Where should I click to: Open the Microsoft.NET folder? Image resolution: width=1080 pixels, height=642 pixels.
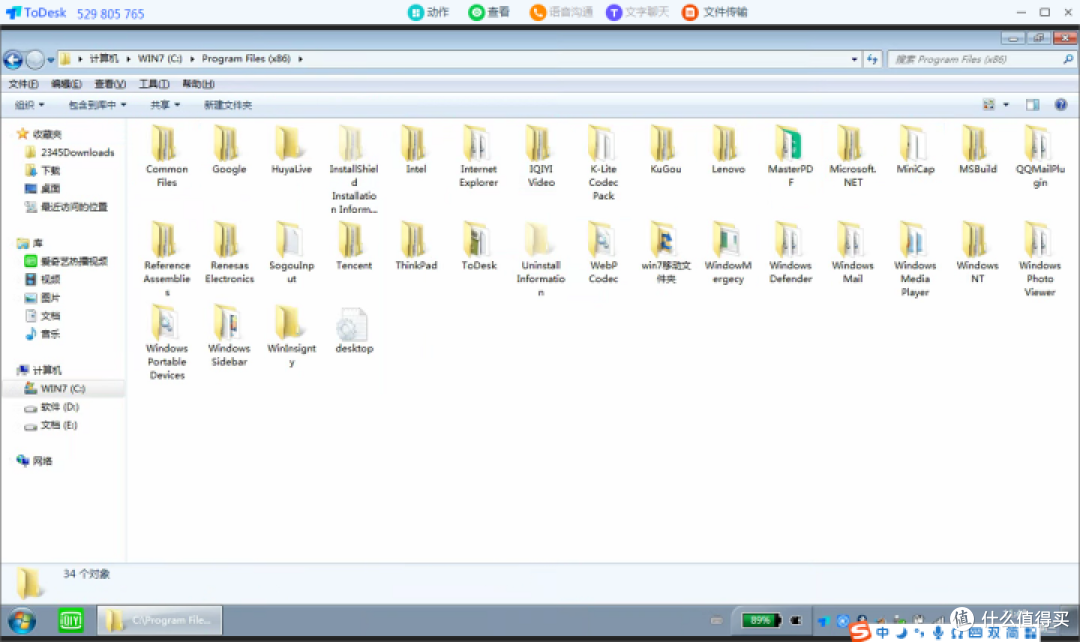[853, 156]
